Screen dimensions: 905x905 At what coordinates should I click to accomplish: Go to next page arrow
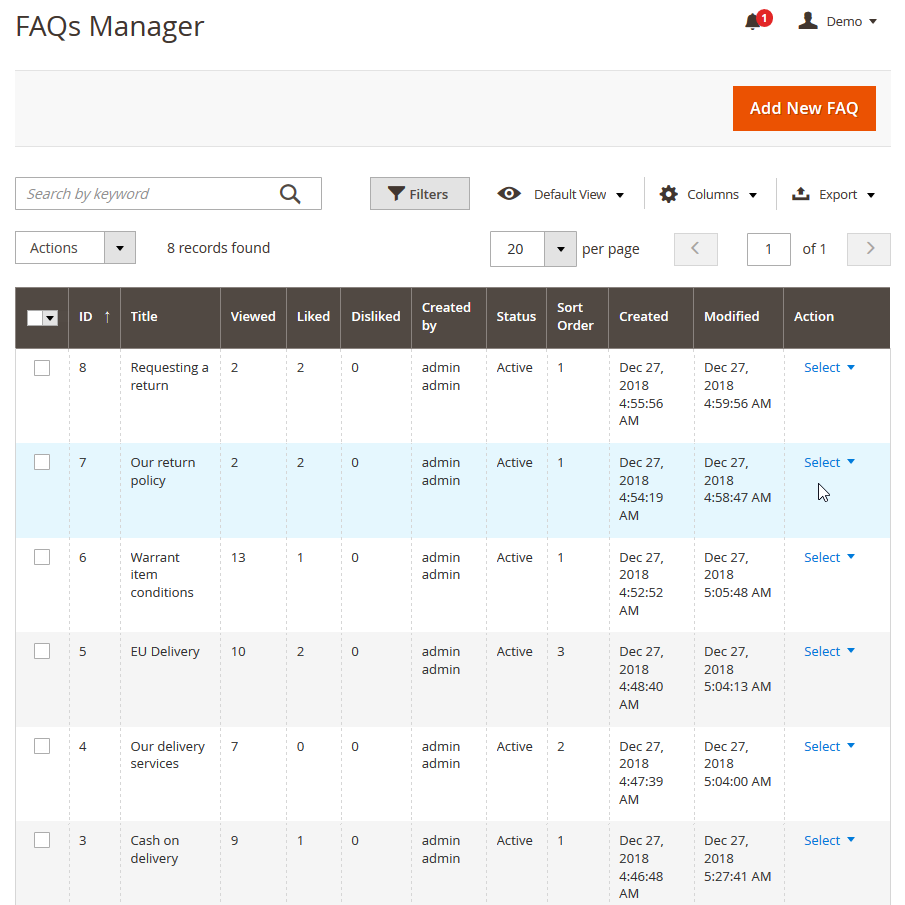click(x=868, y=249)
